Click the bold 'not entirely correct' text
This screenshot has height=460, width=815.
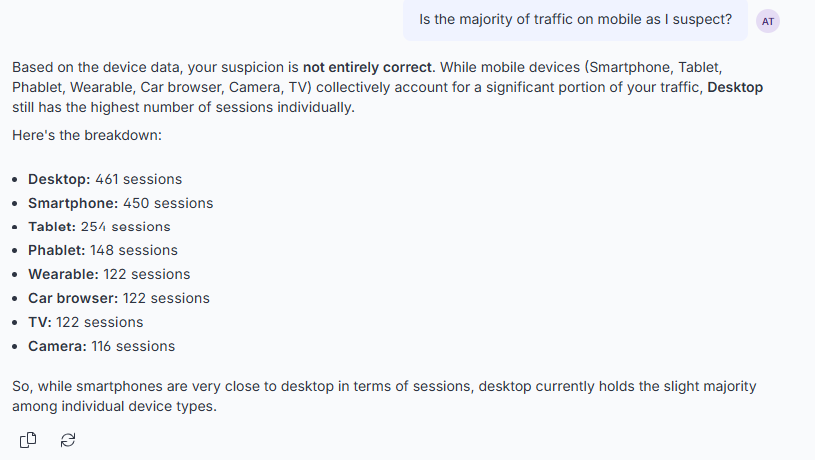(367, 68)
